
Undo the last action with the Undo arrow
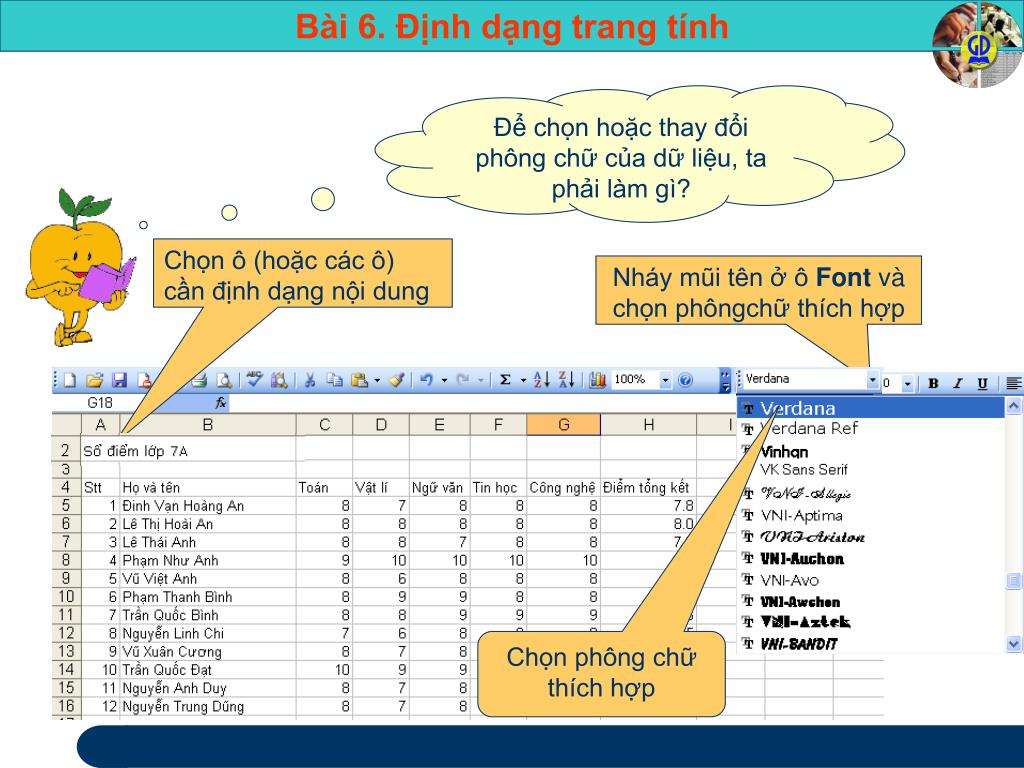[x=426, y=380]
